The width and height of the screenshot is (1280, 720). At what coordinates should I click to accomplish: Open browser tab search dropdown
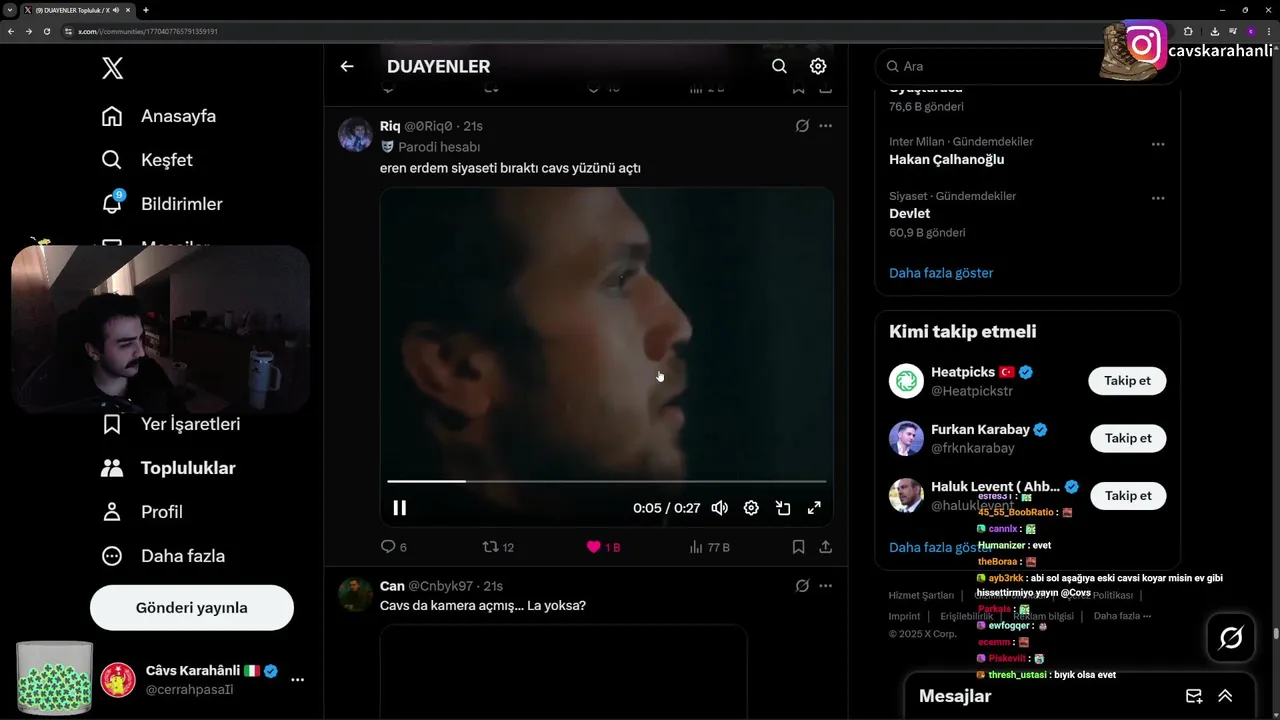9,10
